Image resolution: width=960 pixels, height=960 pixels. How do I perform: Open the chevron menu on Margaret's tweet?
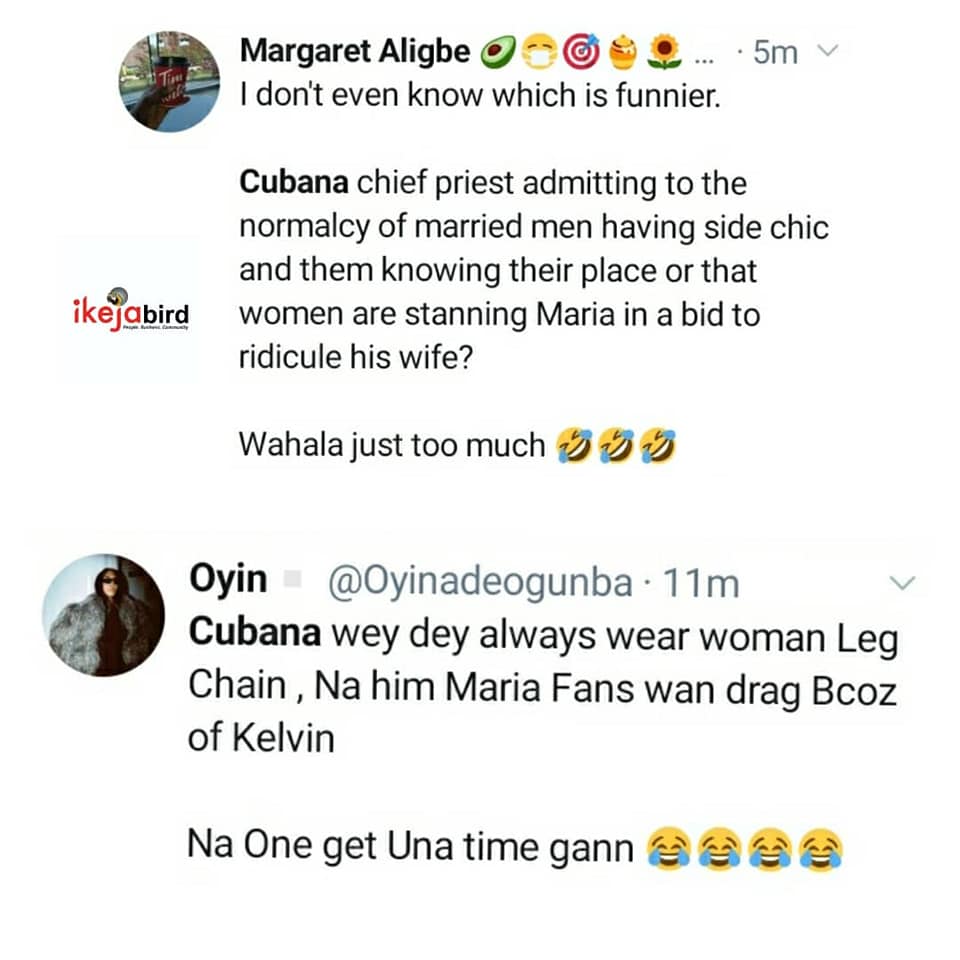827,50
